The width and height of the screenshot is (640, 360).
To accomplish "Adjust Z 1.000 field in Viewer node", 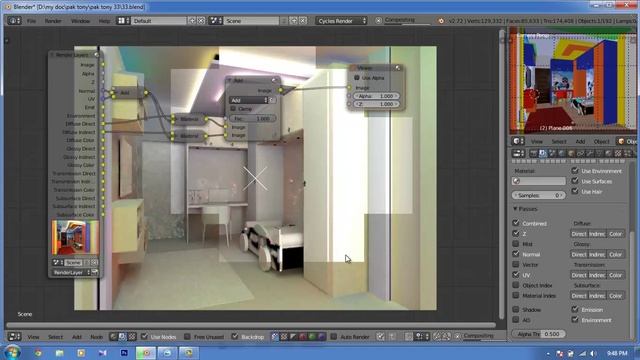I will tap(376, 104).
